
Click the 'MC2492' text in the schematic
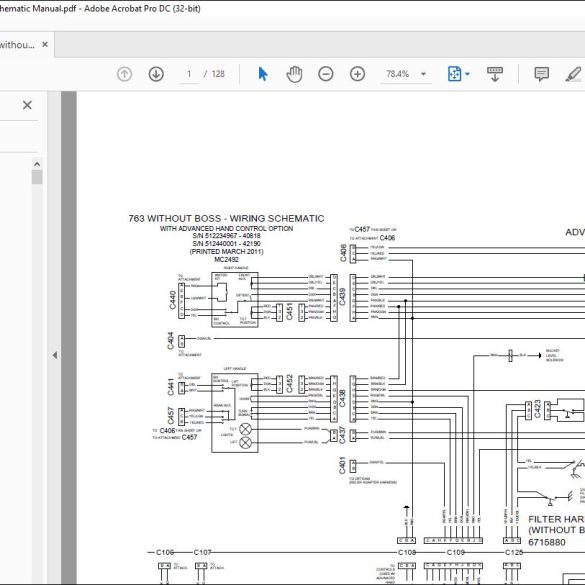pos(226,259)
